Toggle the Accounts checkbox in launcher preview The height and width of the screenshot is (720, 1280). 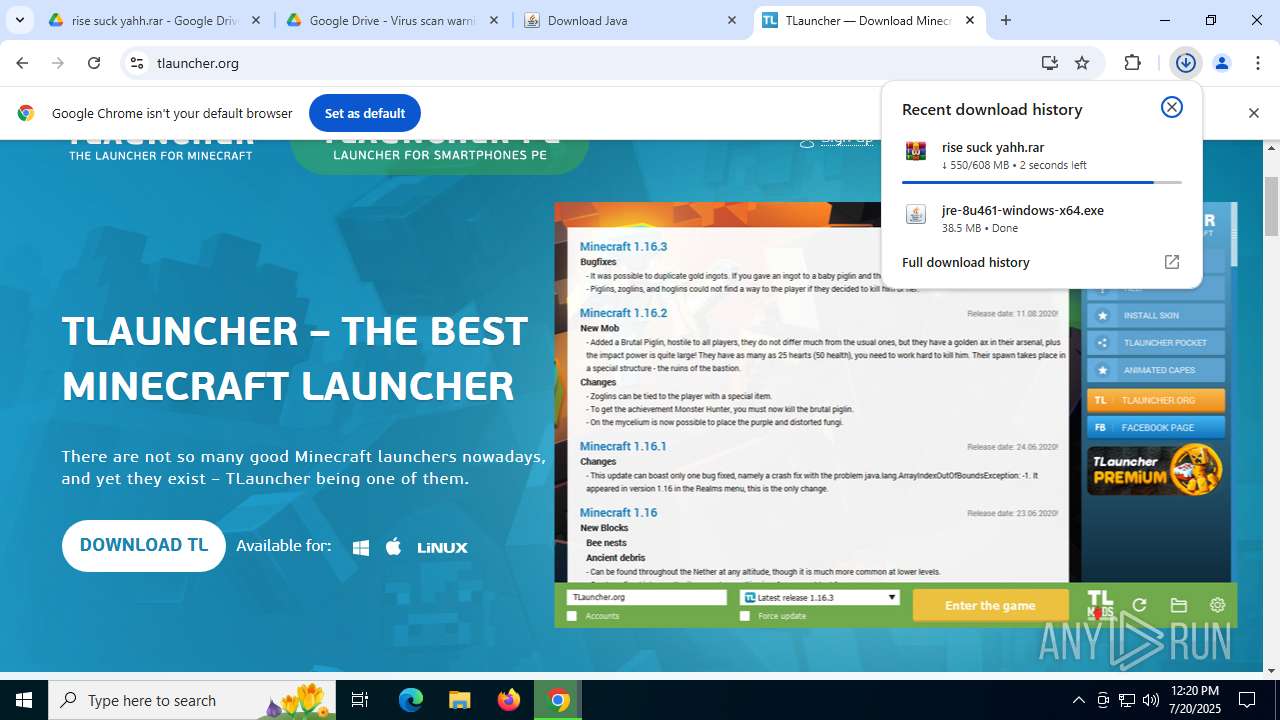572,616
